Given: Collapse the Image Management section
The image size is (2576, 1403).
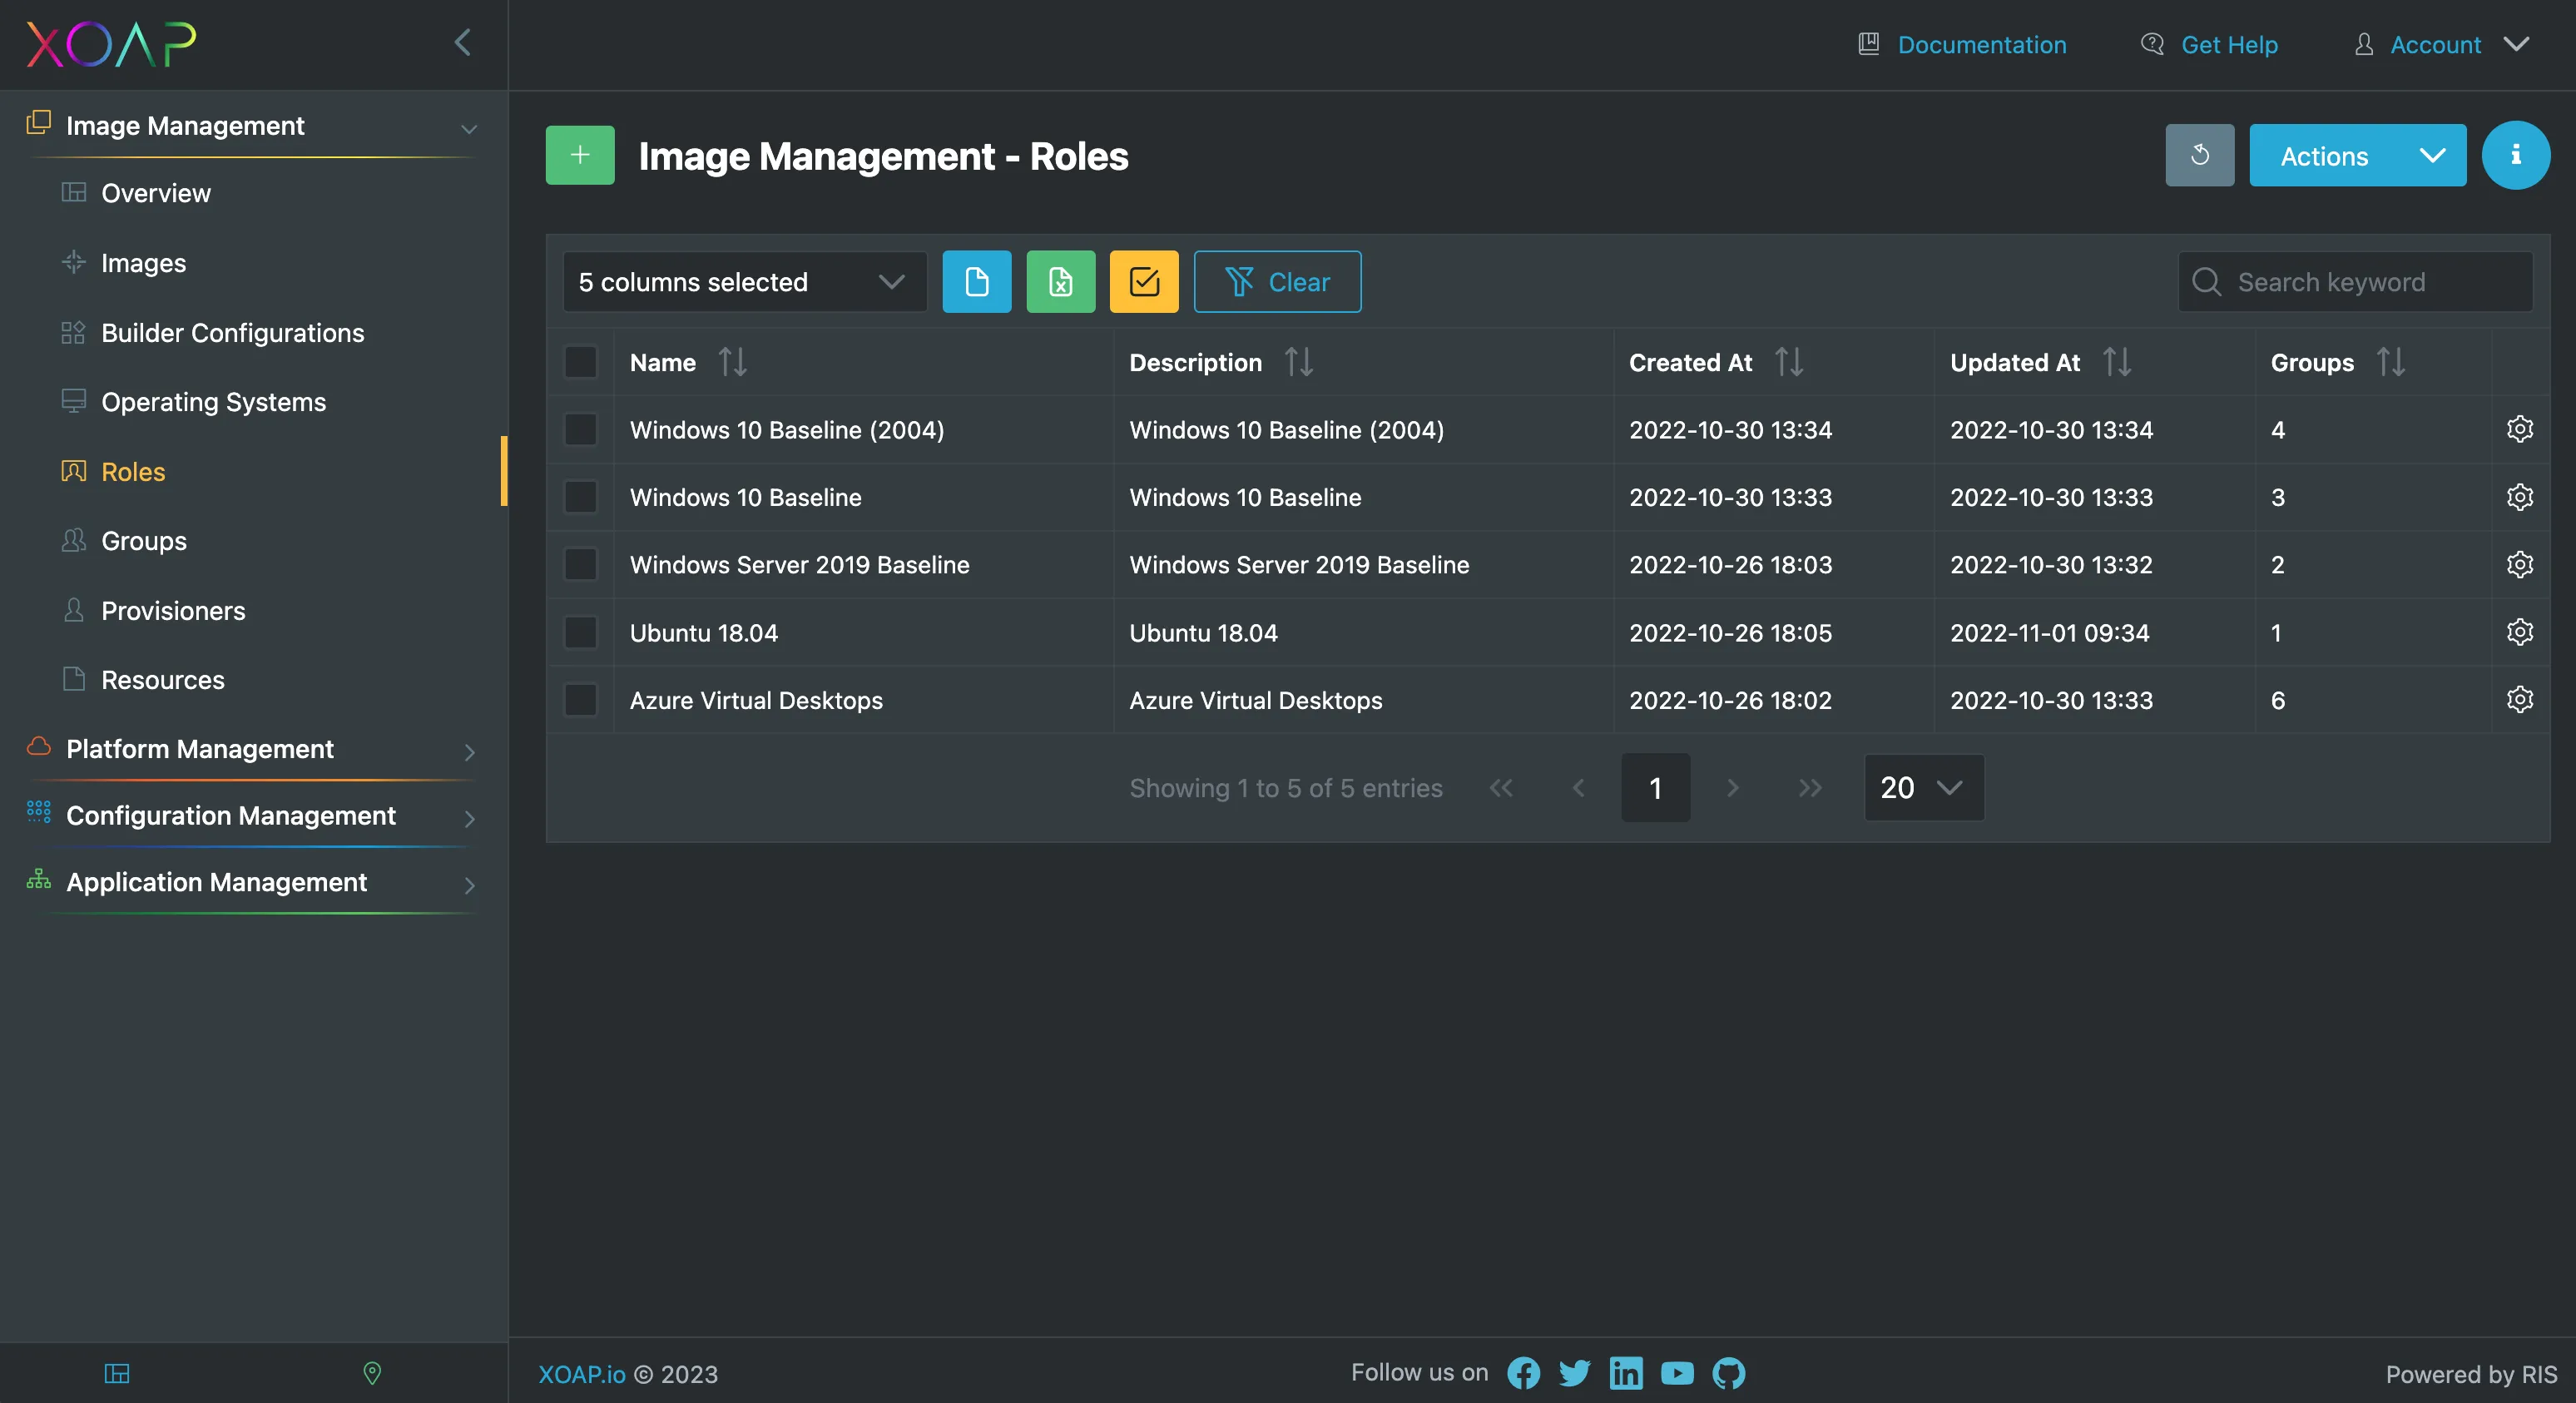Looking at the screenshot, I should [x=251, y=126].
